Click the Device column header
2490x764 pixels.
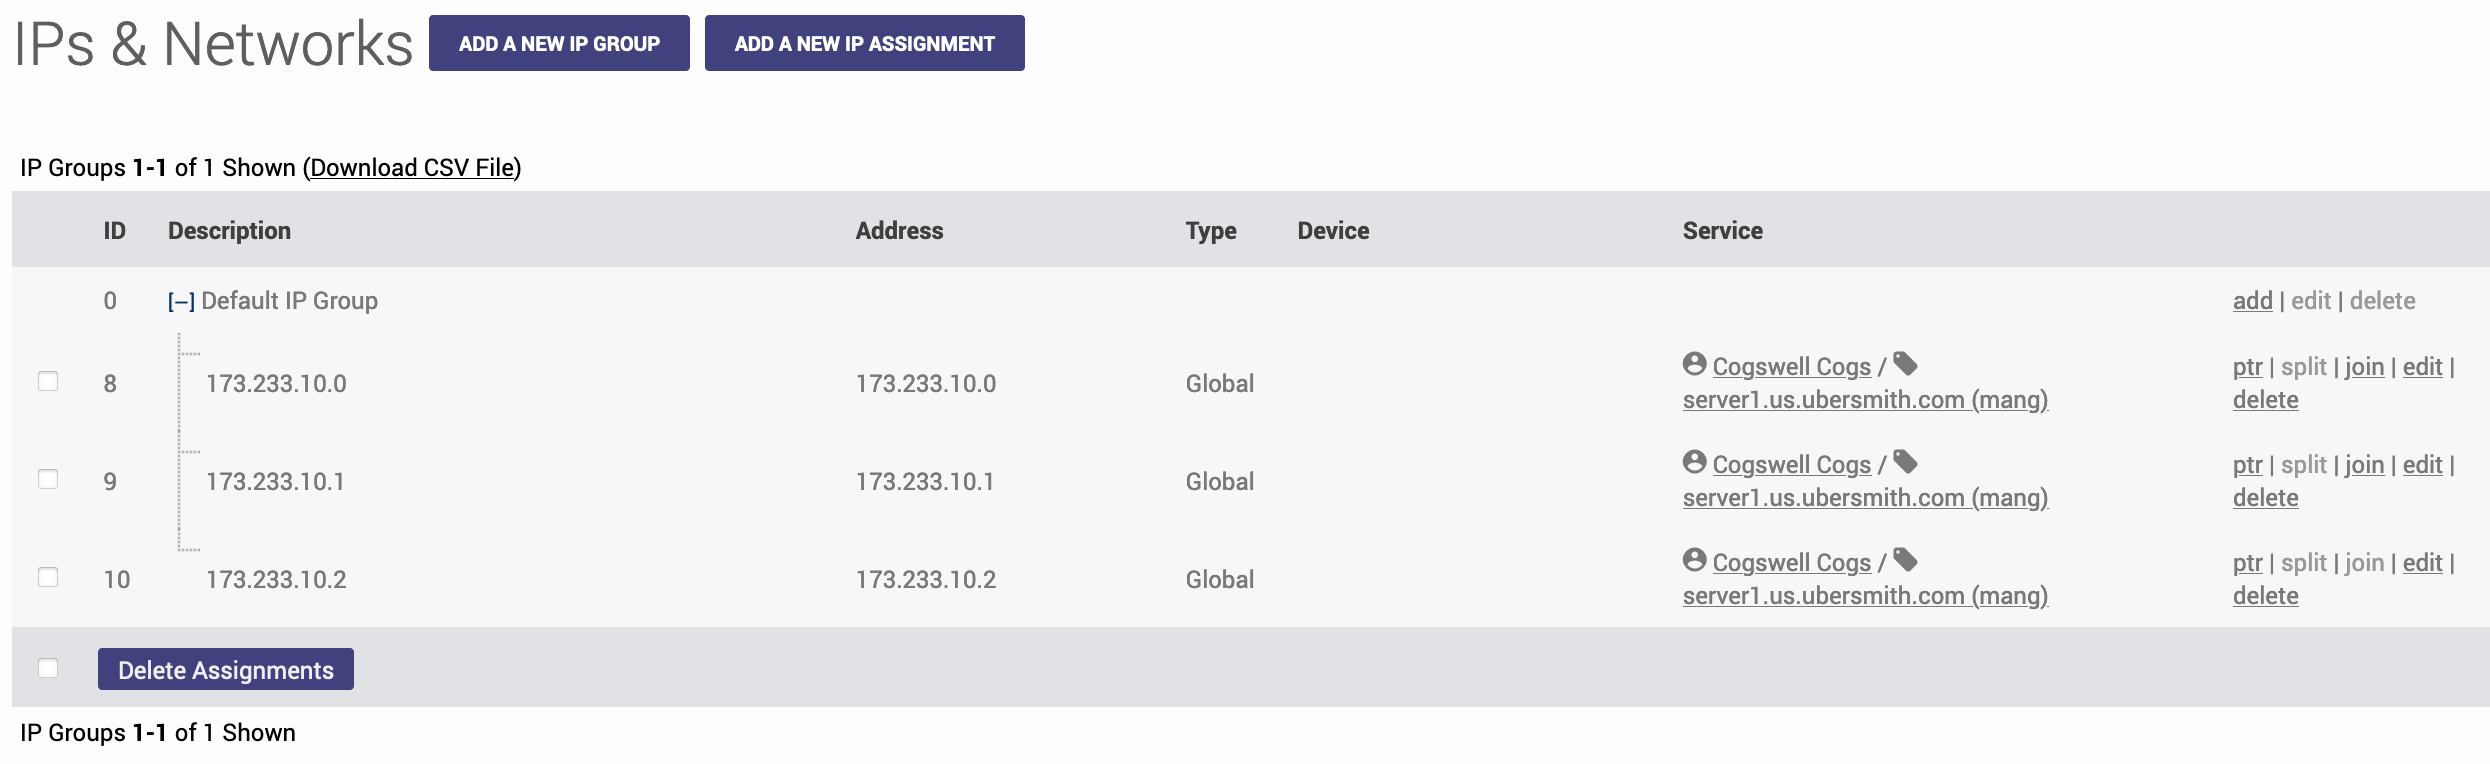pyautogui.click(x=1333, y=231)
